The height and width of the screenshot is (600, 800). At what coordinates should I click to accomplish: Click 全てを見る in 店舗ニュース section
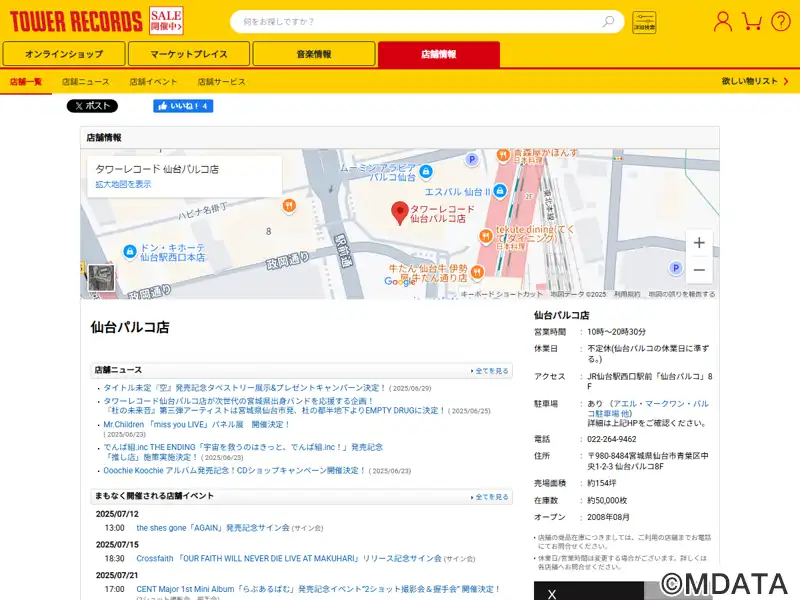(x=490, y=371)
